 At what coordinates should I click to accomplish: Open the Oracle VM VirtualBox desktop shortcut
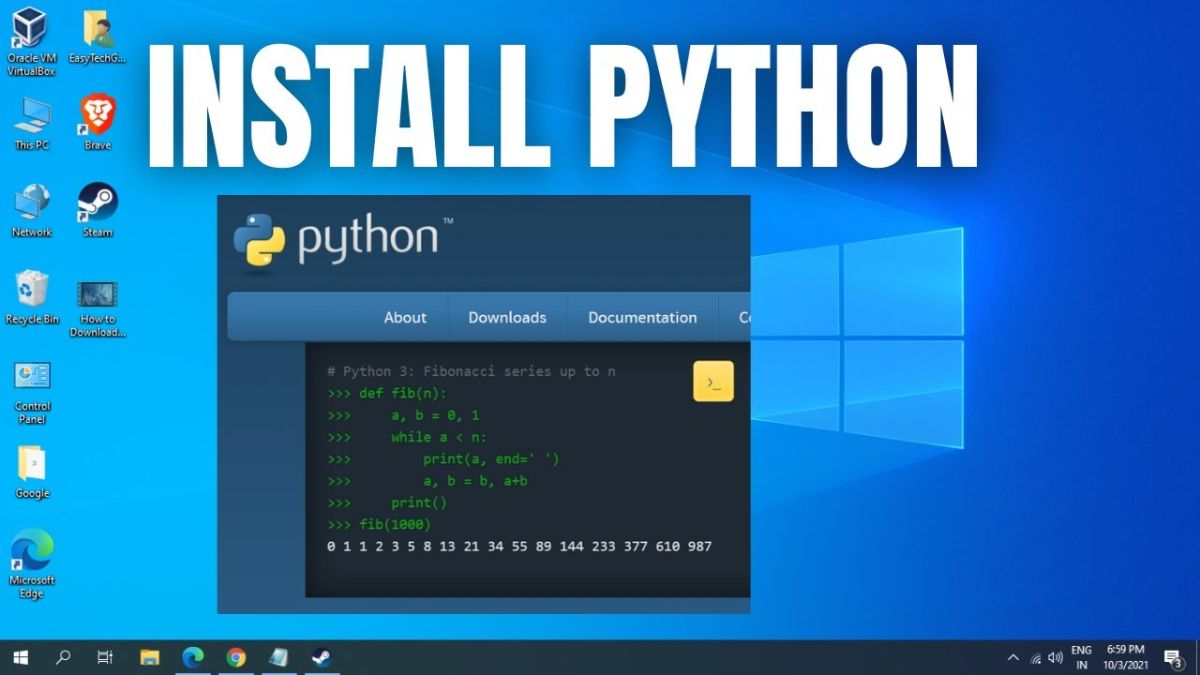tap(31, 30)
